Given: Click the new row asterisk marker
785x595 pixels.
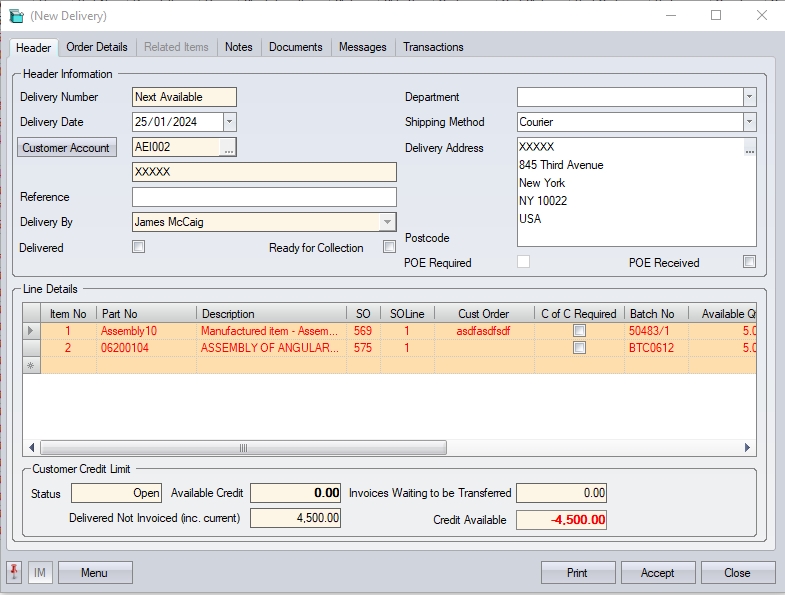Looking at the screenshot, I should coord(30,366).
